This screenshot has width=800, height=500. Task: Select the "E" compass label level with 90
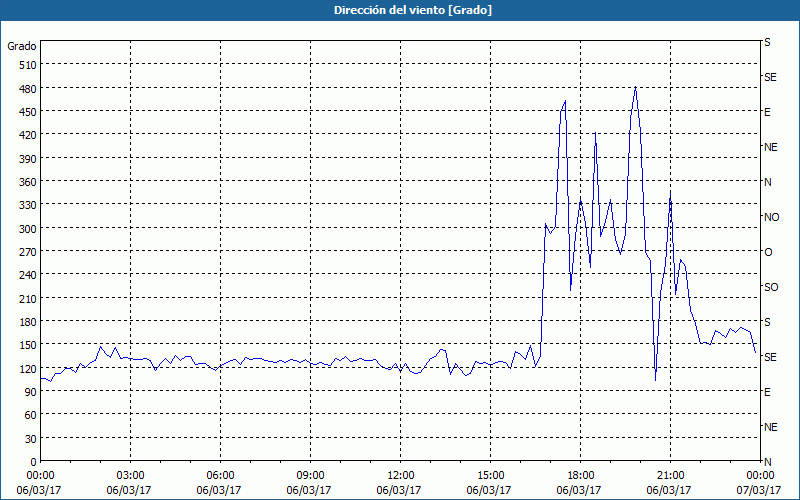[767, 392]
